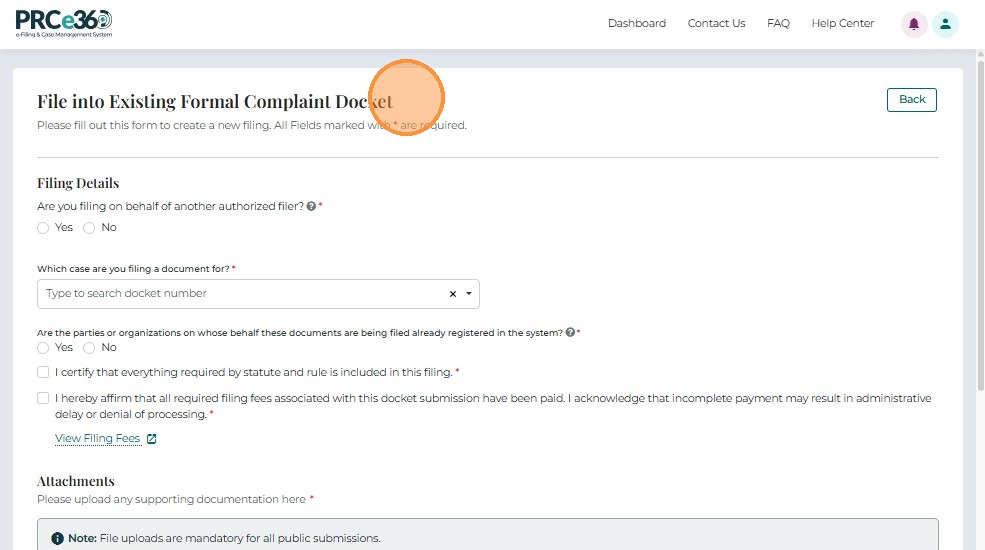Click the 'Filing Details' section heading
Viewport: 985px width, 550px height.
tap(78, 183)
